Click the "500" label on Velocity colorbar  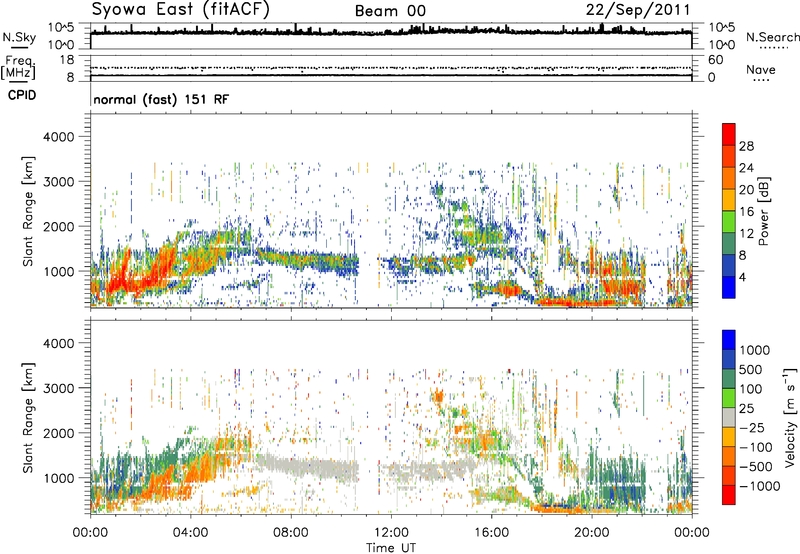click(752, 369)
